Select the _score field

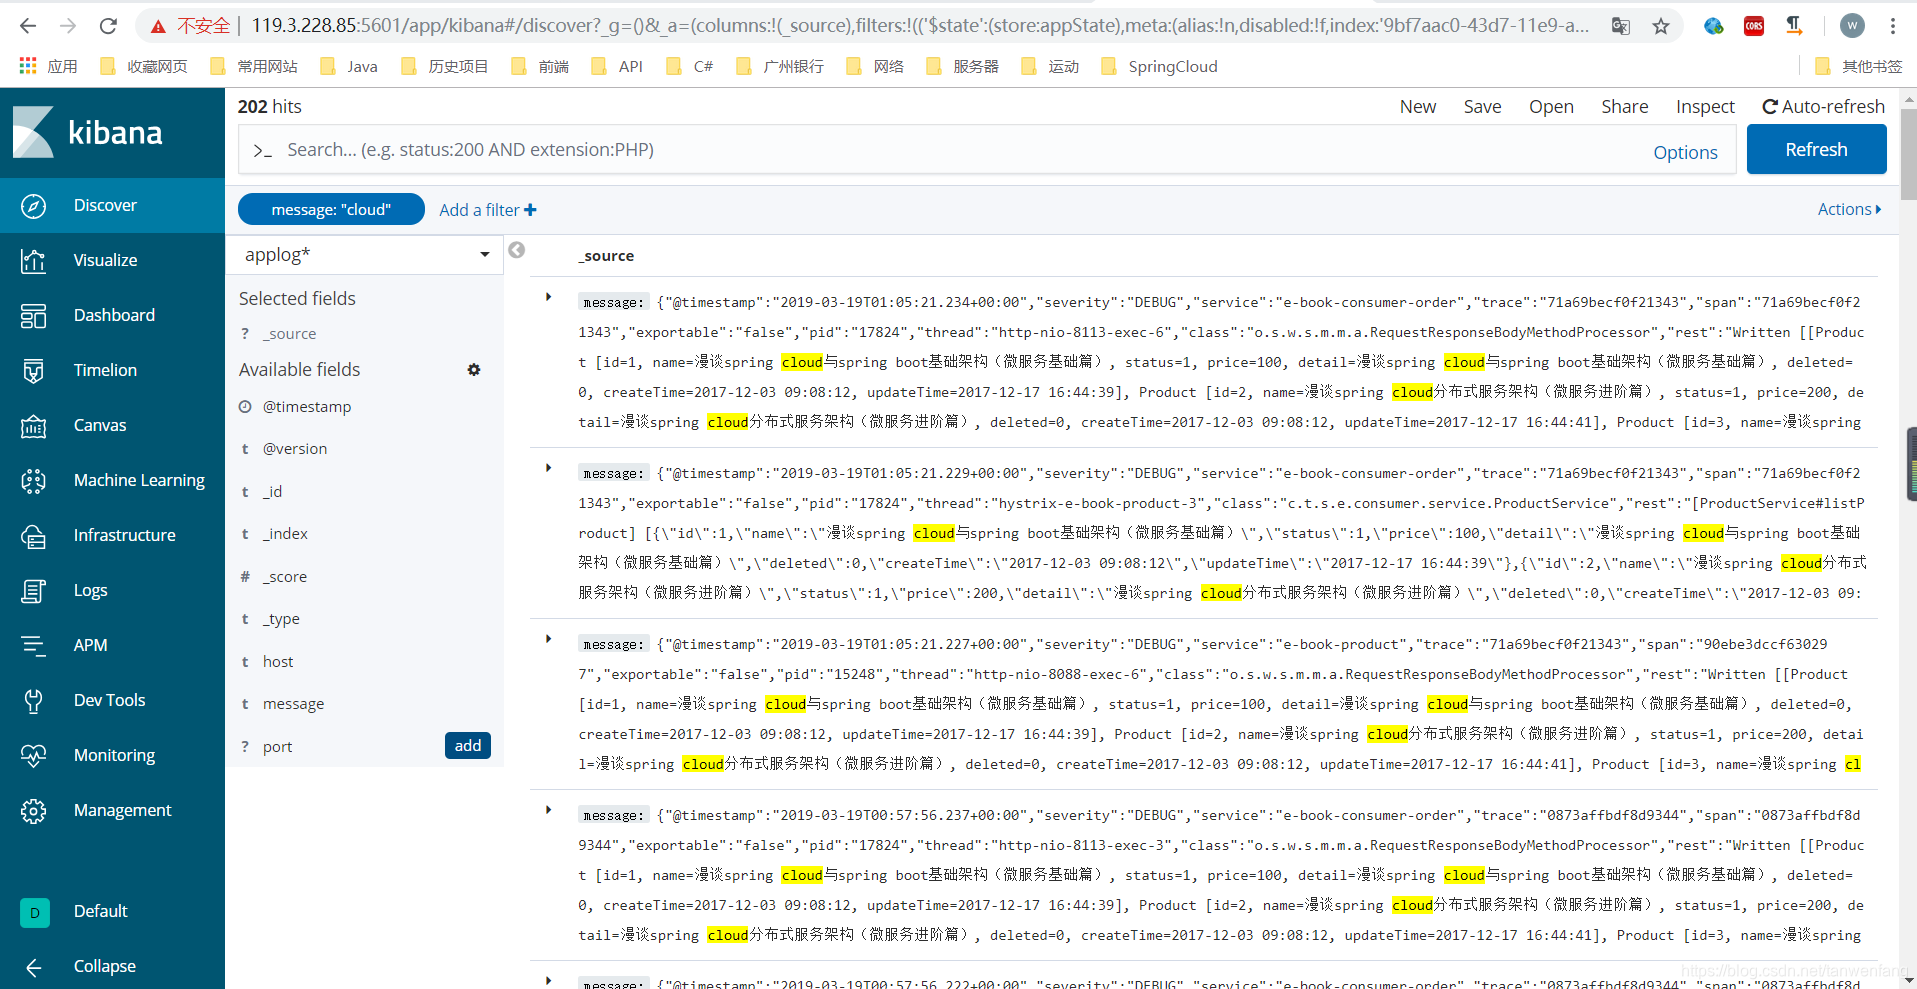285,577
